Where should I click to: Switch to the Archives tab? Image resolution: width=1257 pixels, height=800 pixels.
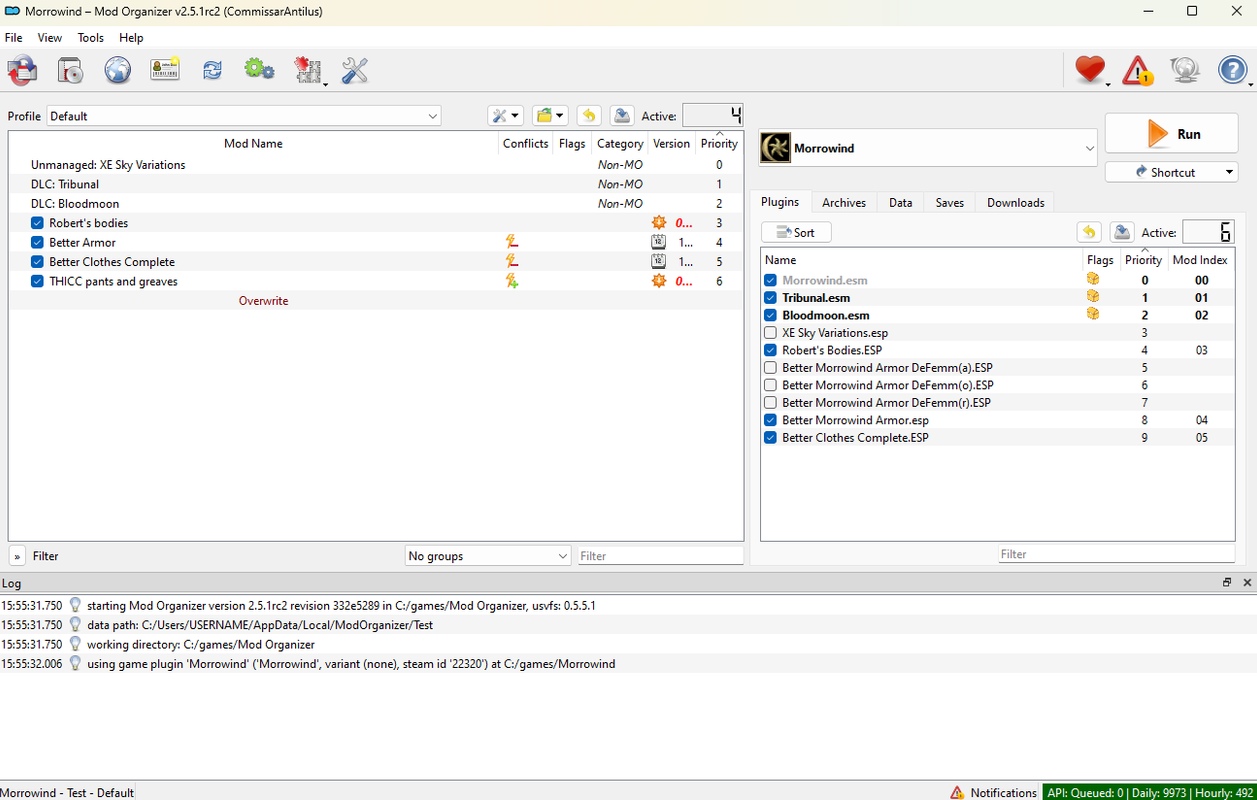pyautogui.click(x=844, y=203)
